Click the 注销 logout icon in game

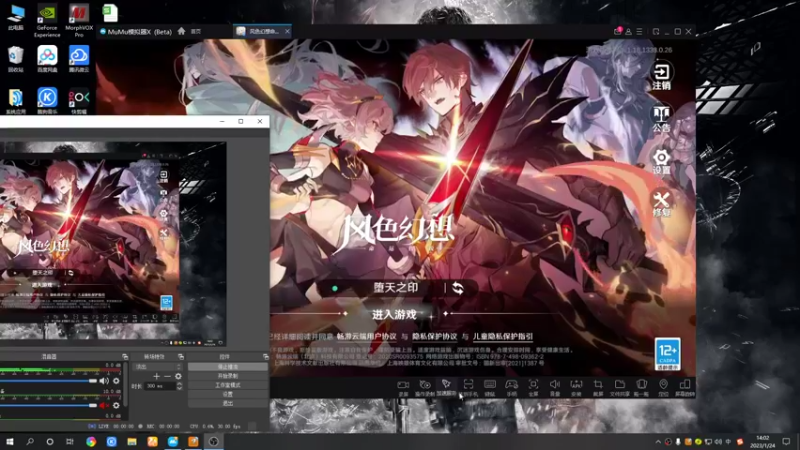click(x=661, y=76)
